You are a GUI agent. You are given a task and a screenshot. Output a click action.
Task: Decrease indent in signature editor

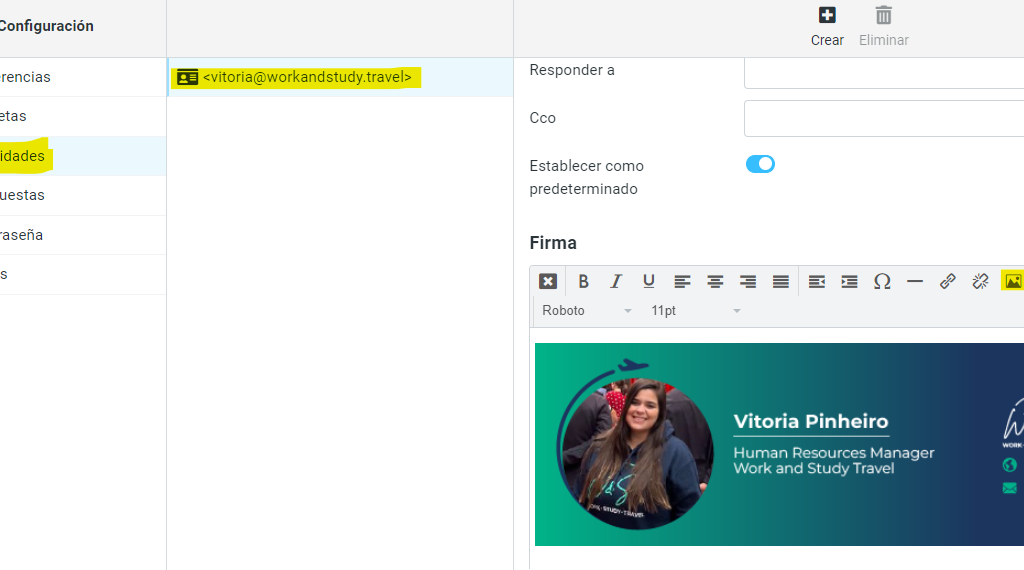coord(816,281)
